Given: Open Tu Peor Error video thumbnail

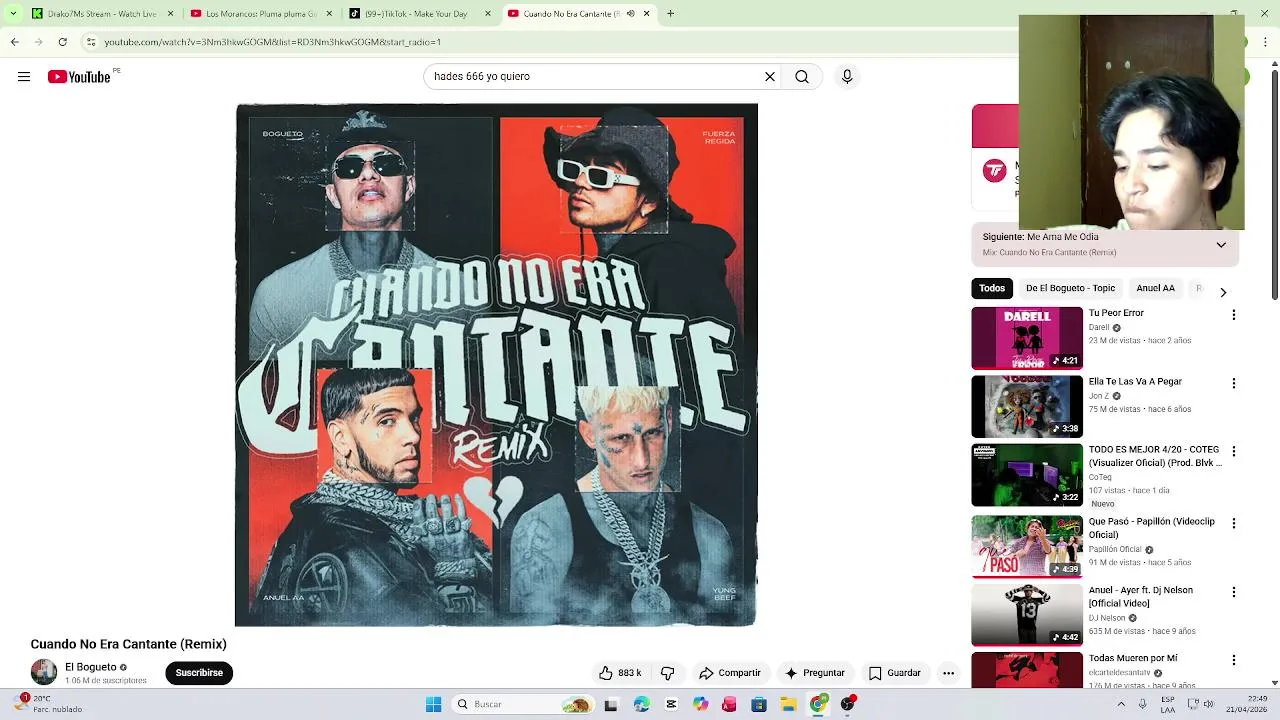Looking at the screenshot, I should coord(1027,338).
